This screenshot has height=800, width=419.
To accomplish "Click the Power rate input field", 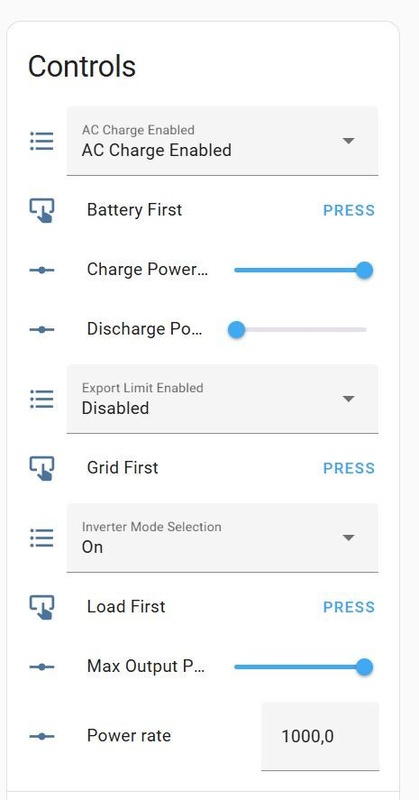I will coord(320,736).
